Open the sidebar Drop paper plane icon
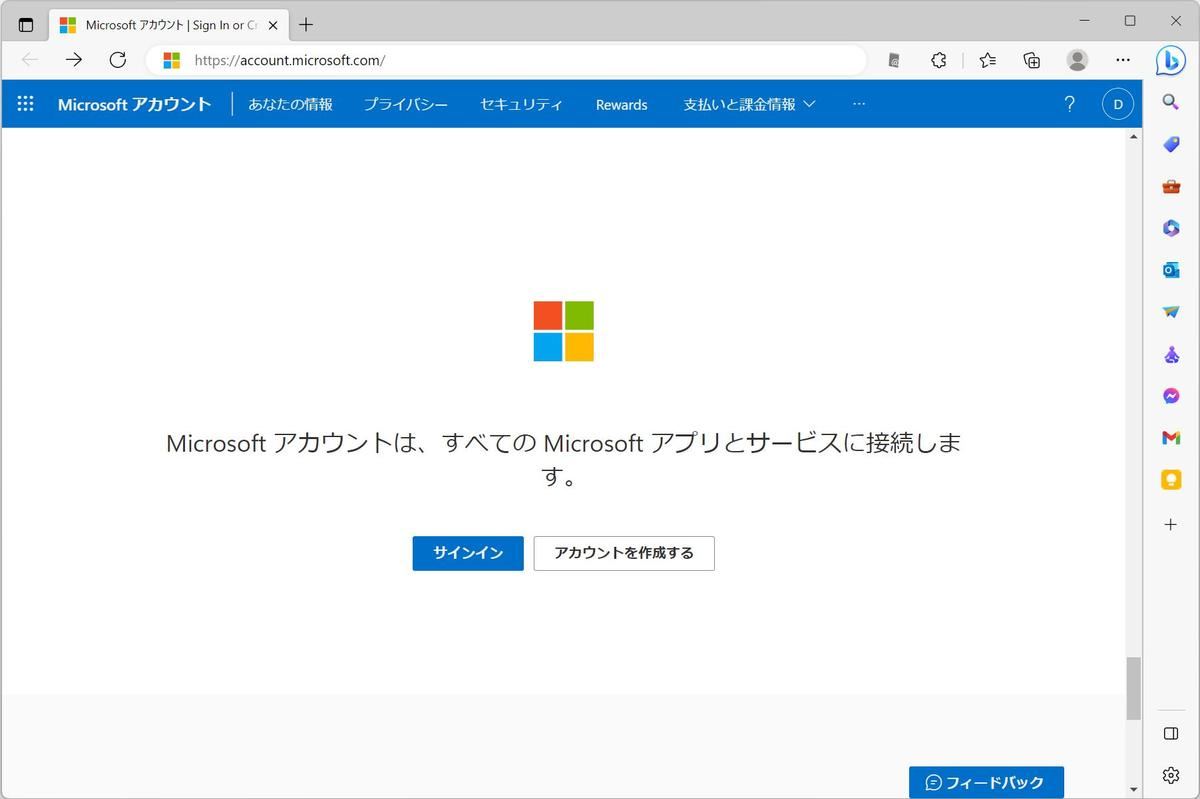Image resolution: width=1200 pixels, height=799 pixels. [x=1171, y=312]
